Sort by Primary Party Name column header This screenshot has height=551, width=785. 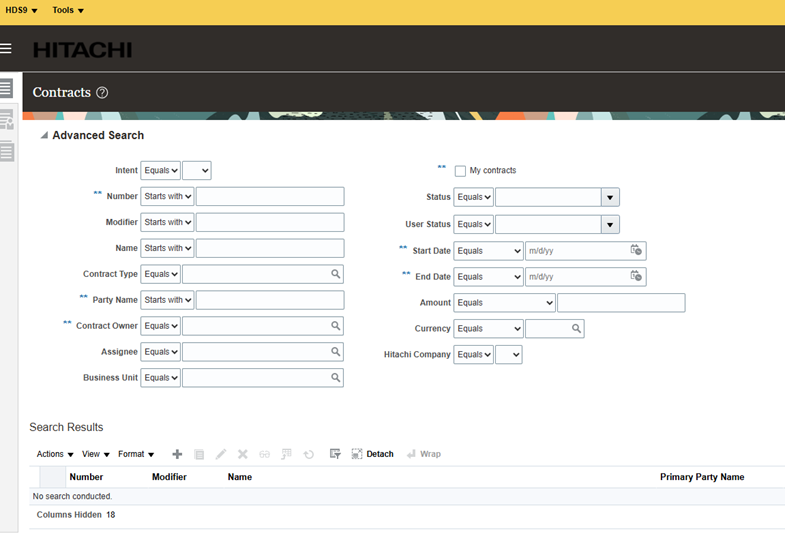pos(702,477)
